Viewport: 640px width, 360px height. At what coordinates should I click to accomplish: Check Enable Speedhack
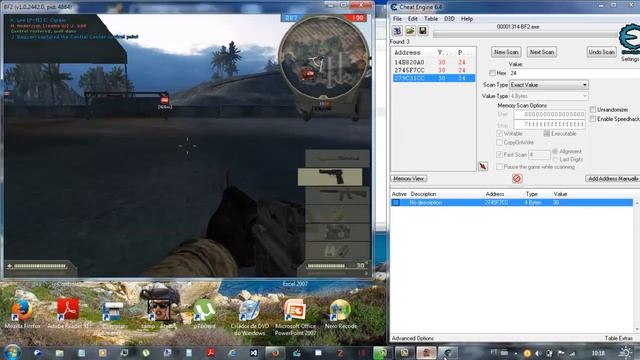click(x=593, y=119)
